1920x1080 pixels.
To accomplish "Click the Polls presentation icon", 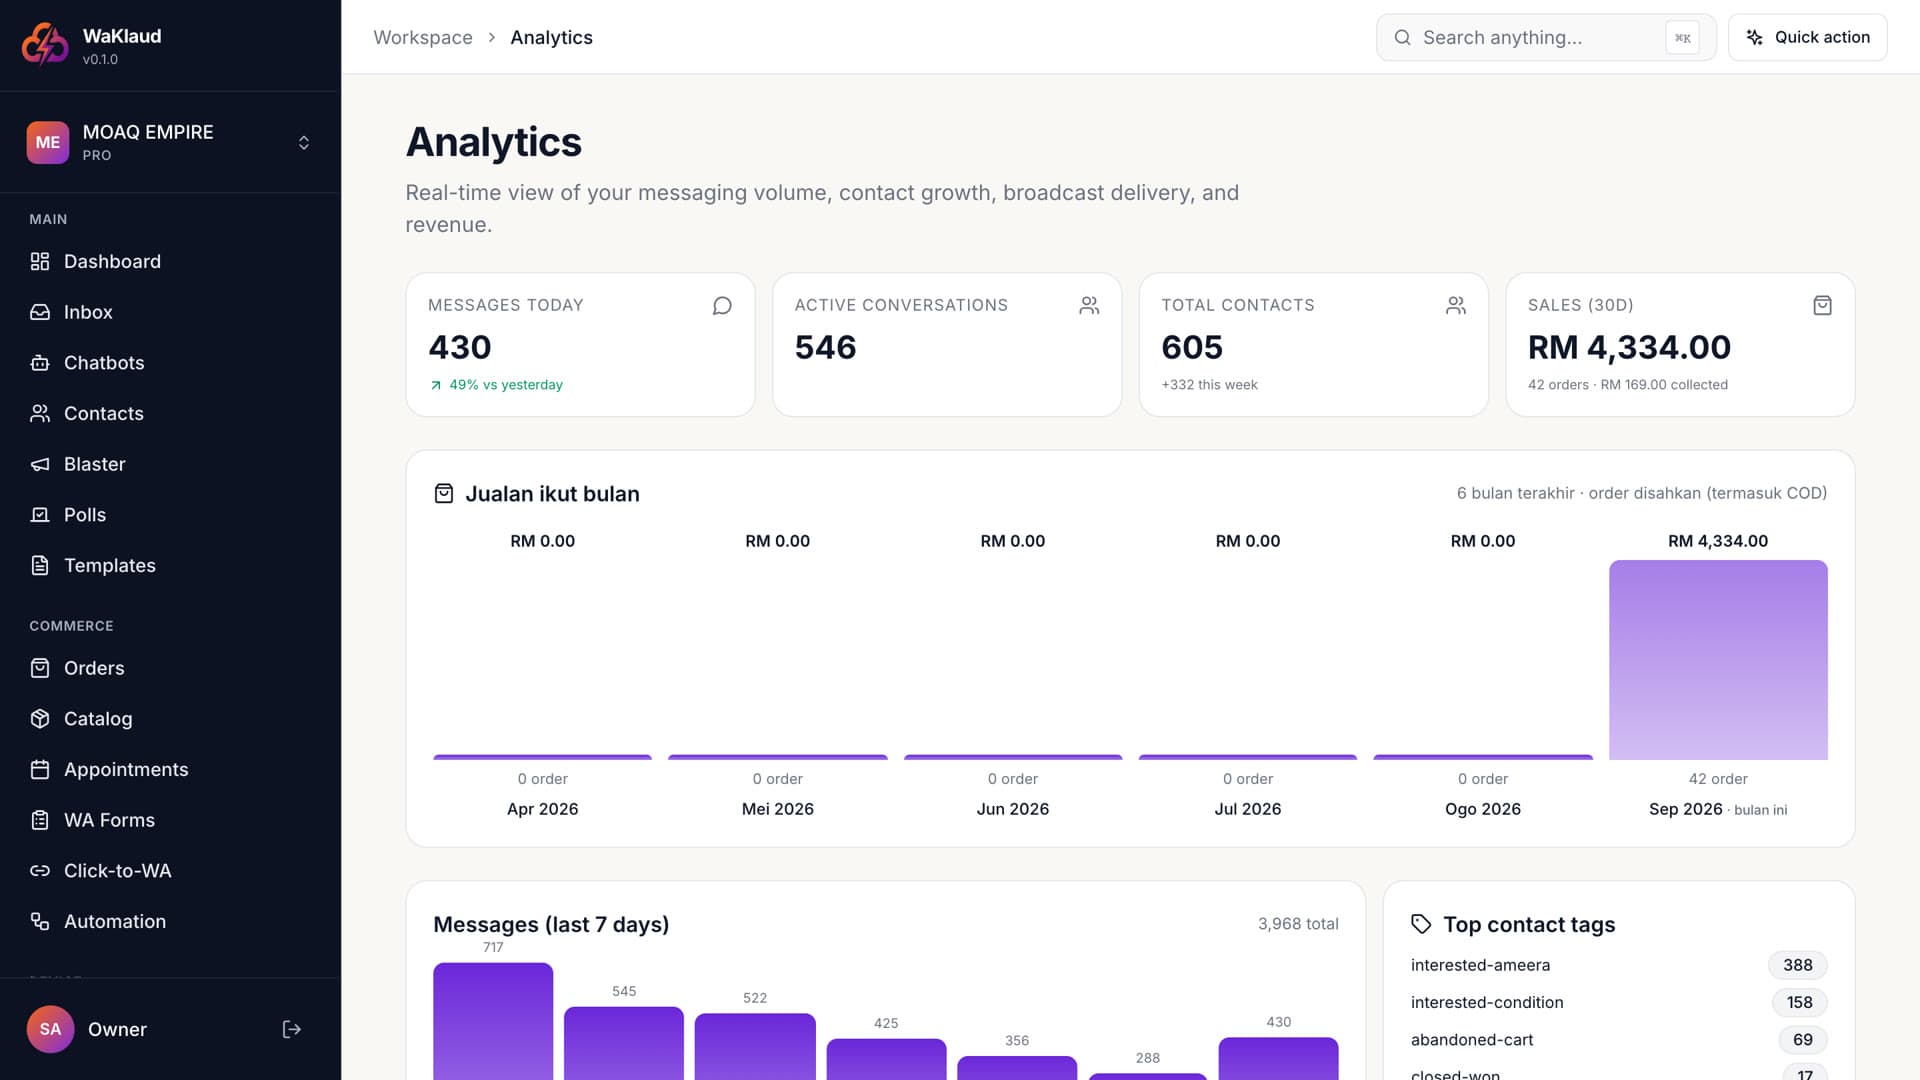I will (x=40, y=515).
